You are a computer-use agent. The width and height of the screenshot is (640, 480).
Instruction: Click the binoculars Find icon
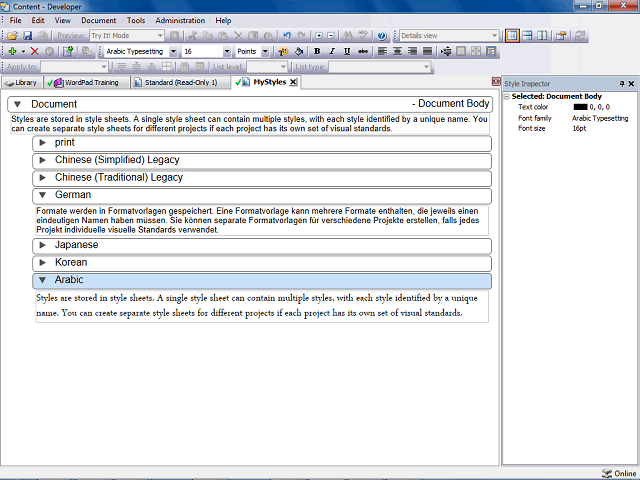click(x=348, y=36)
